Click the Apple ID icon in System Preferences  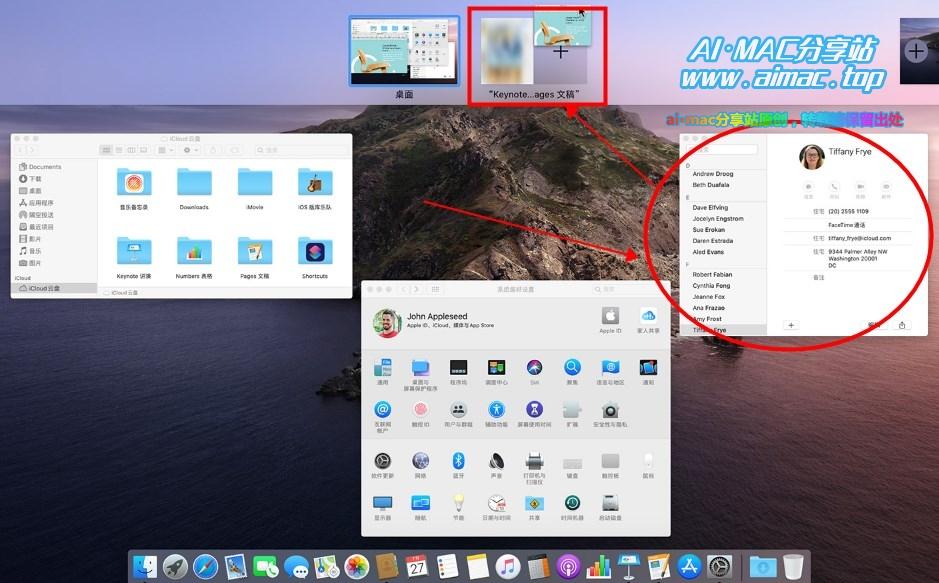click(610, 315)
